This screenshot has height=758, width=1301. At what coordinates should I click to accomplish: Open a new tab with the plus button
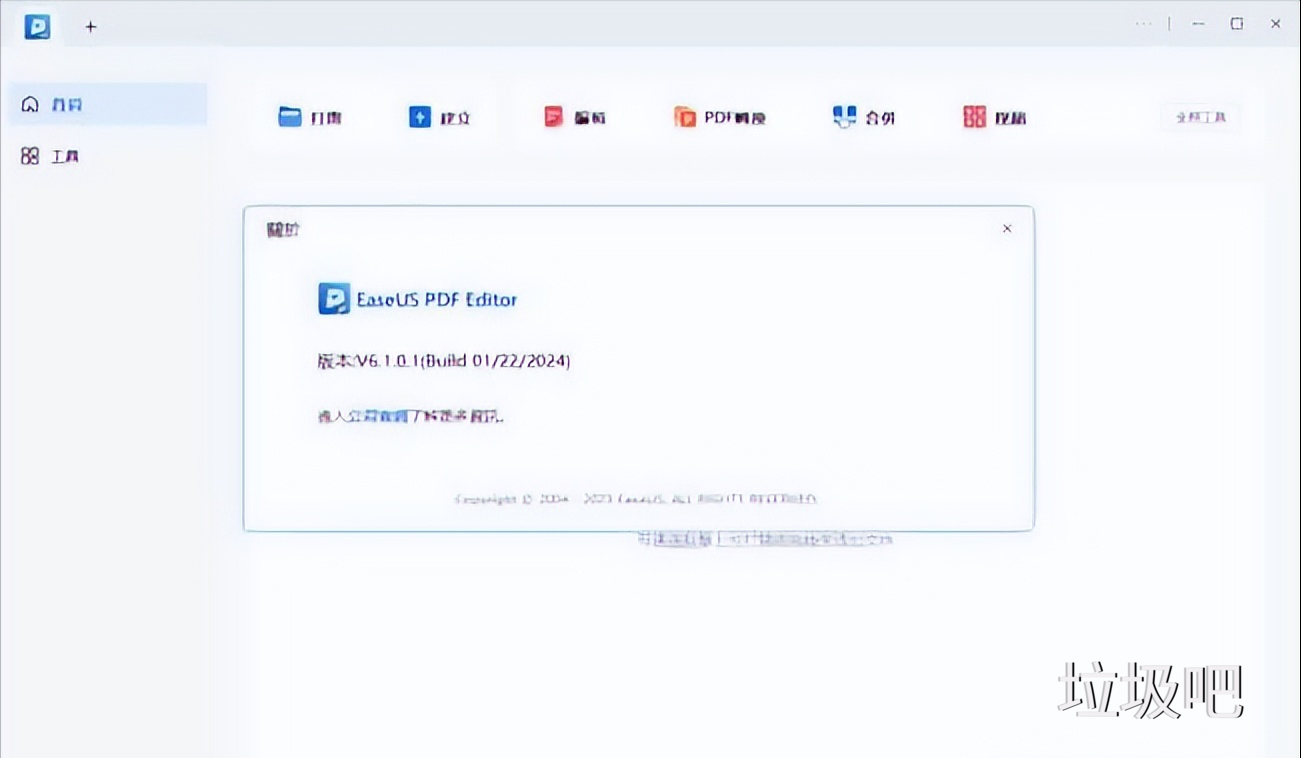[90, 26]
